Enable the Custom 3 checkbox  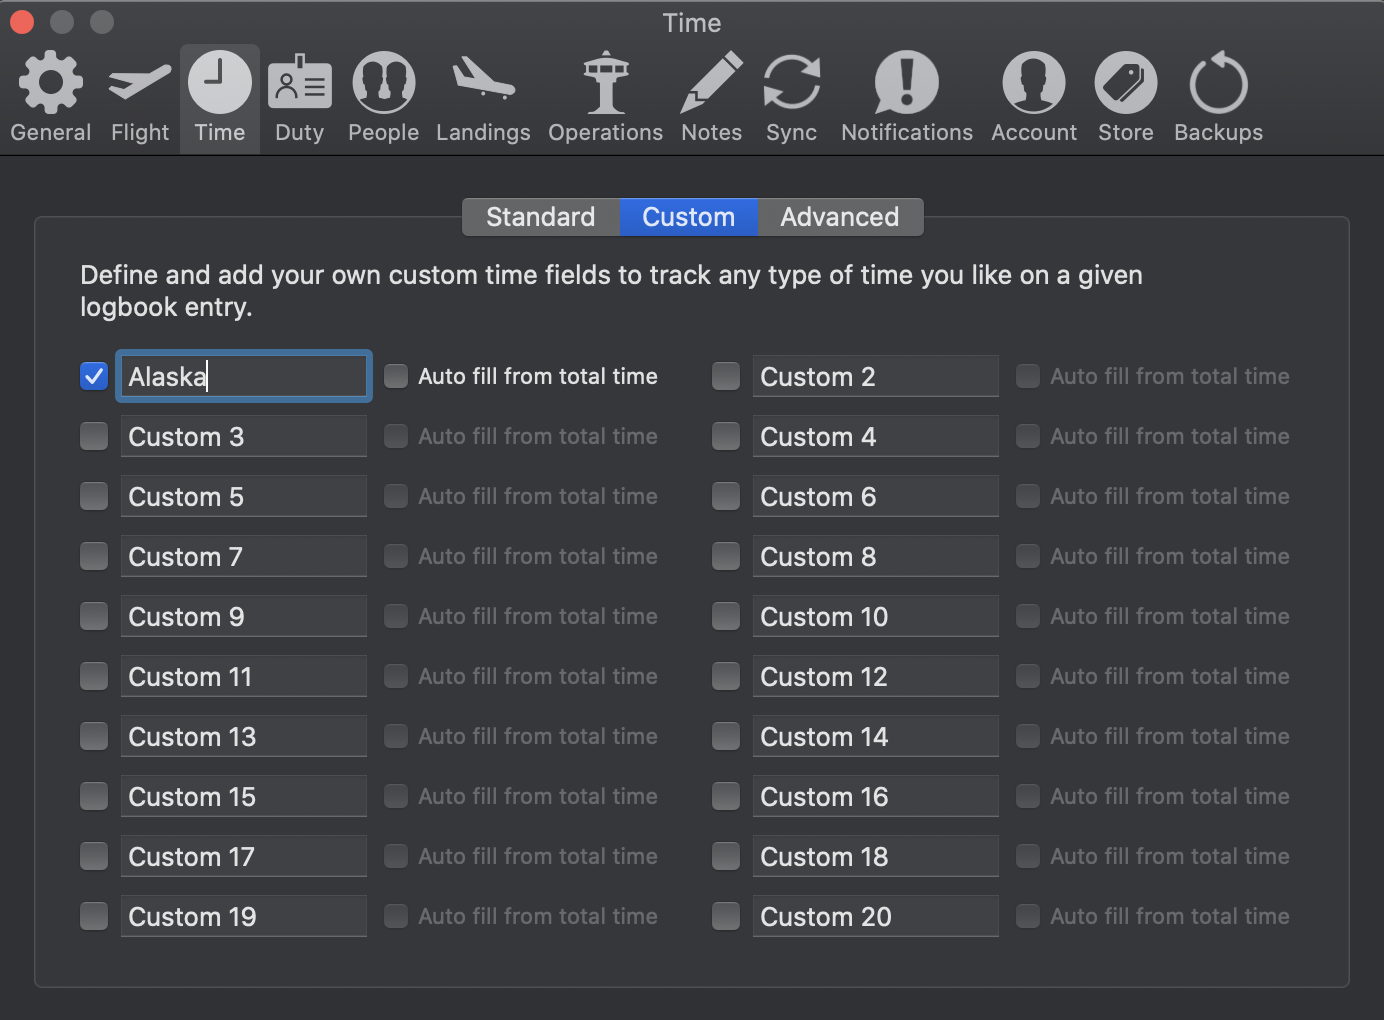pyautogui.click(x=94, y=436)
